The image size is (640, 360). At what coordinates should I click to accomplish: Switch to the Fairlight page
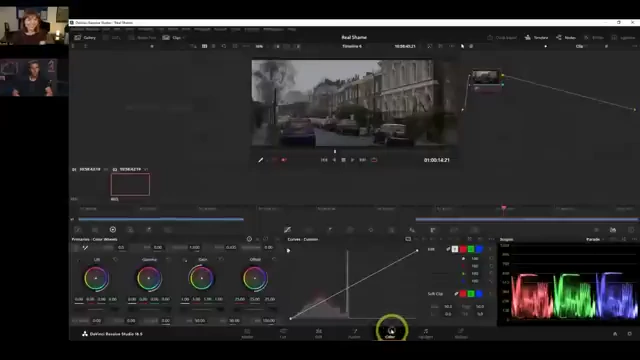point(426,333)
